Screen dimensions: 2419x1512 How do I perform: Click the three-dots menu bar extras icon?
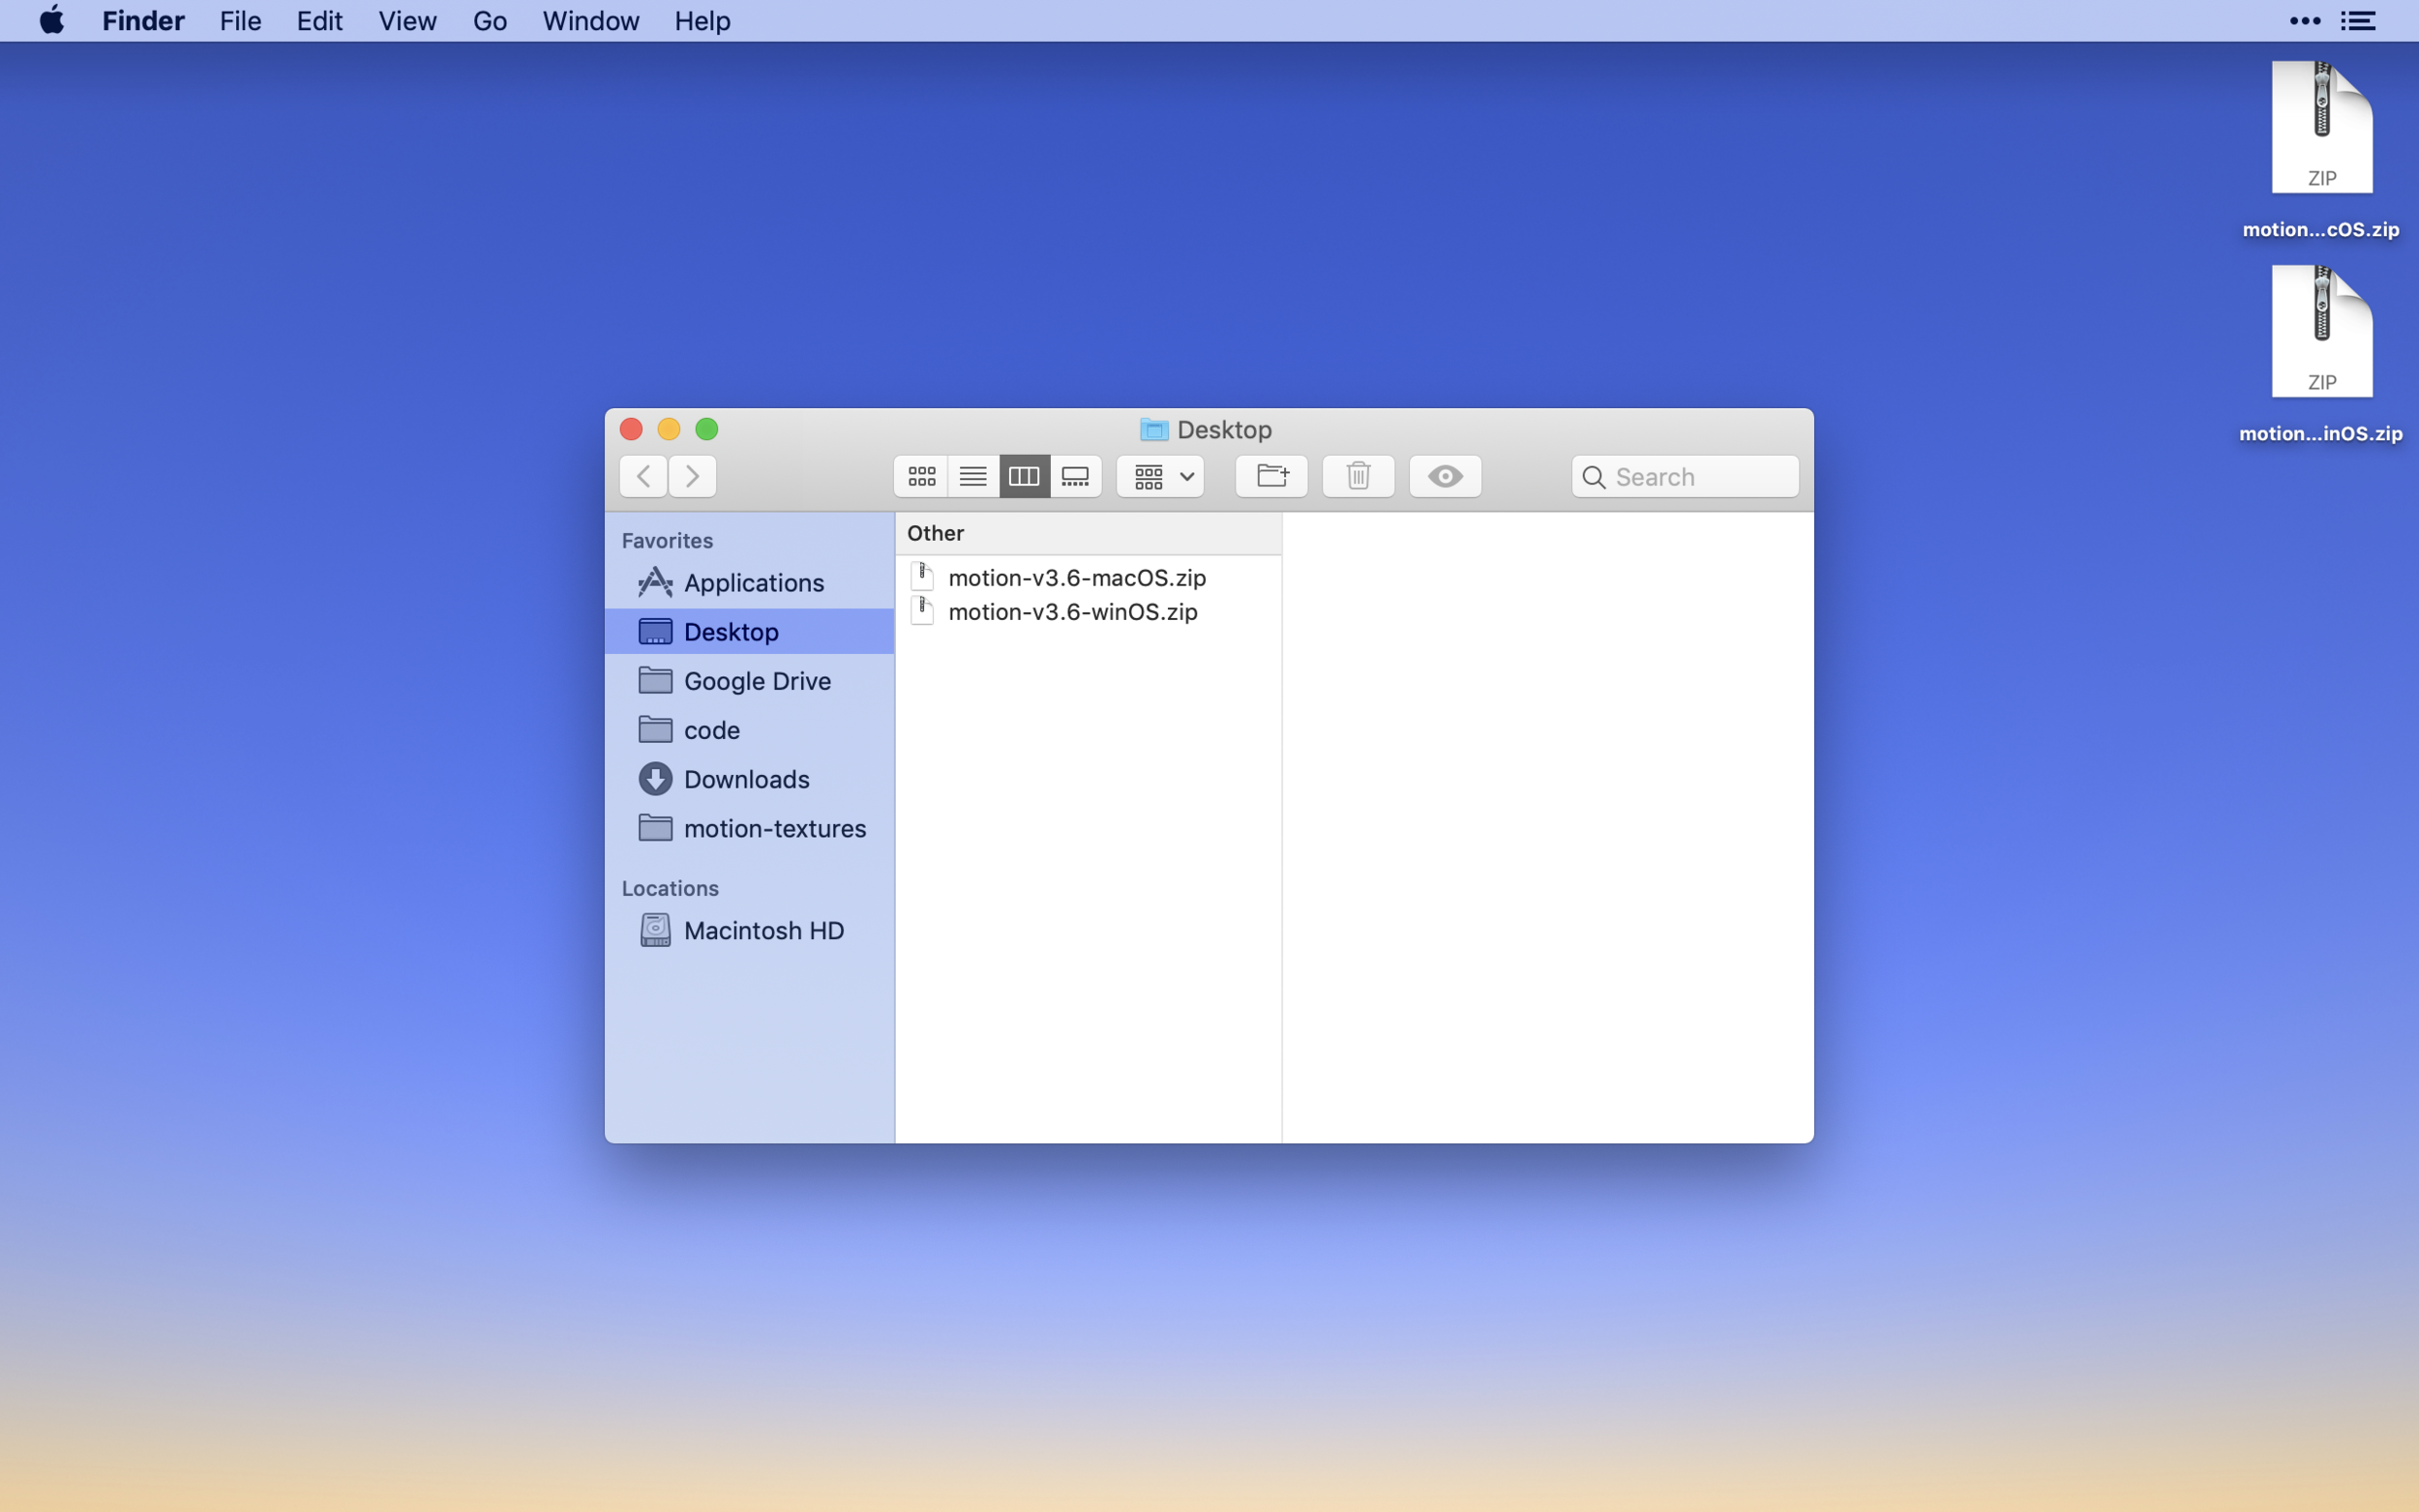(2305, 21)
